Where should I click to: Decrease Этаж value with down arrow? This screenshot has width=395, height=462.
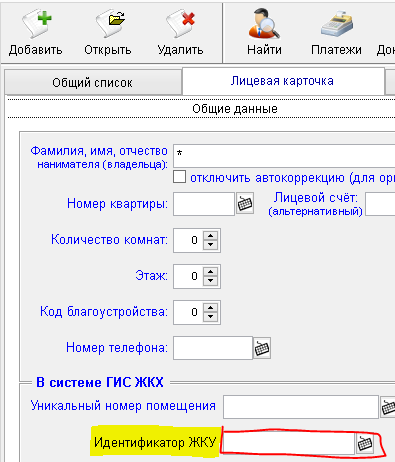point(210,280)
